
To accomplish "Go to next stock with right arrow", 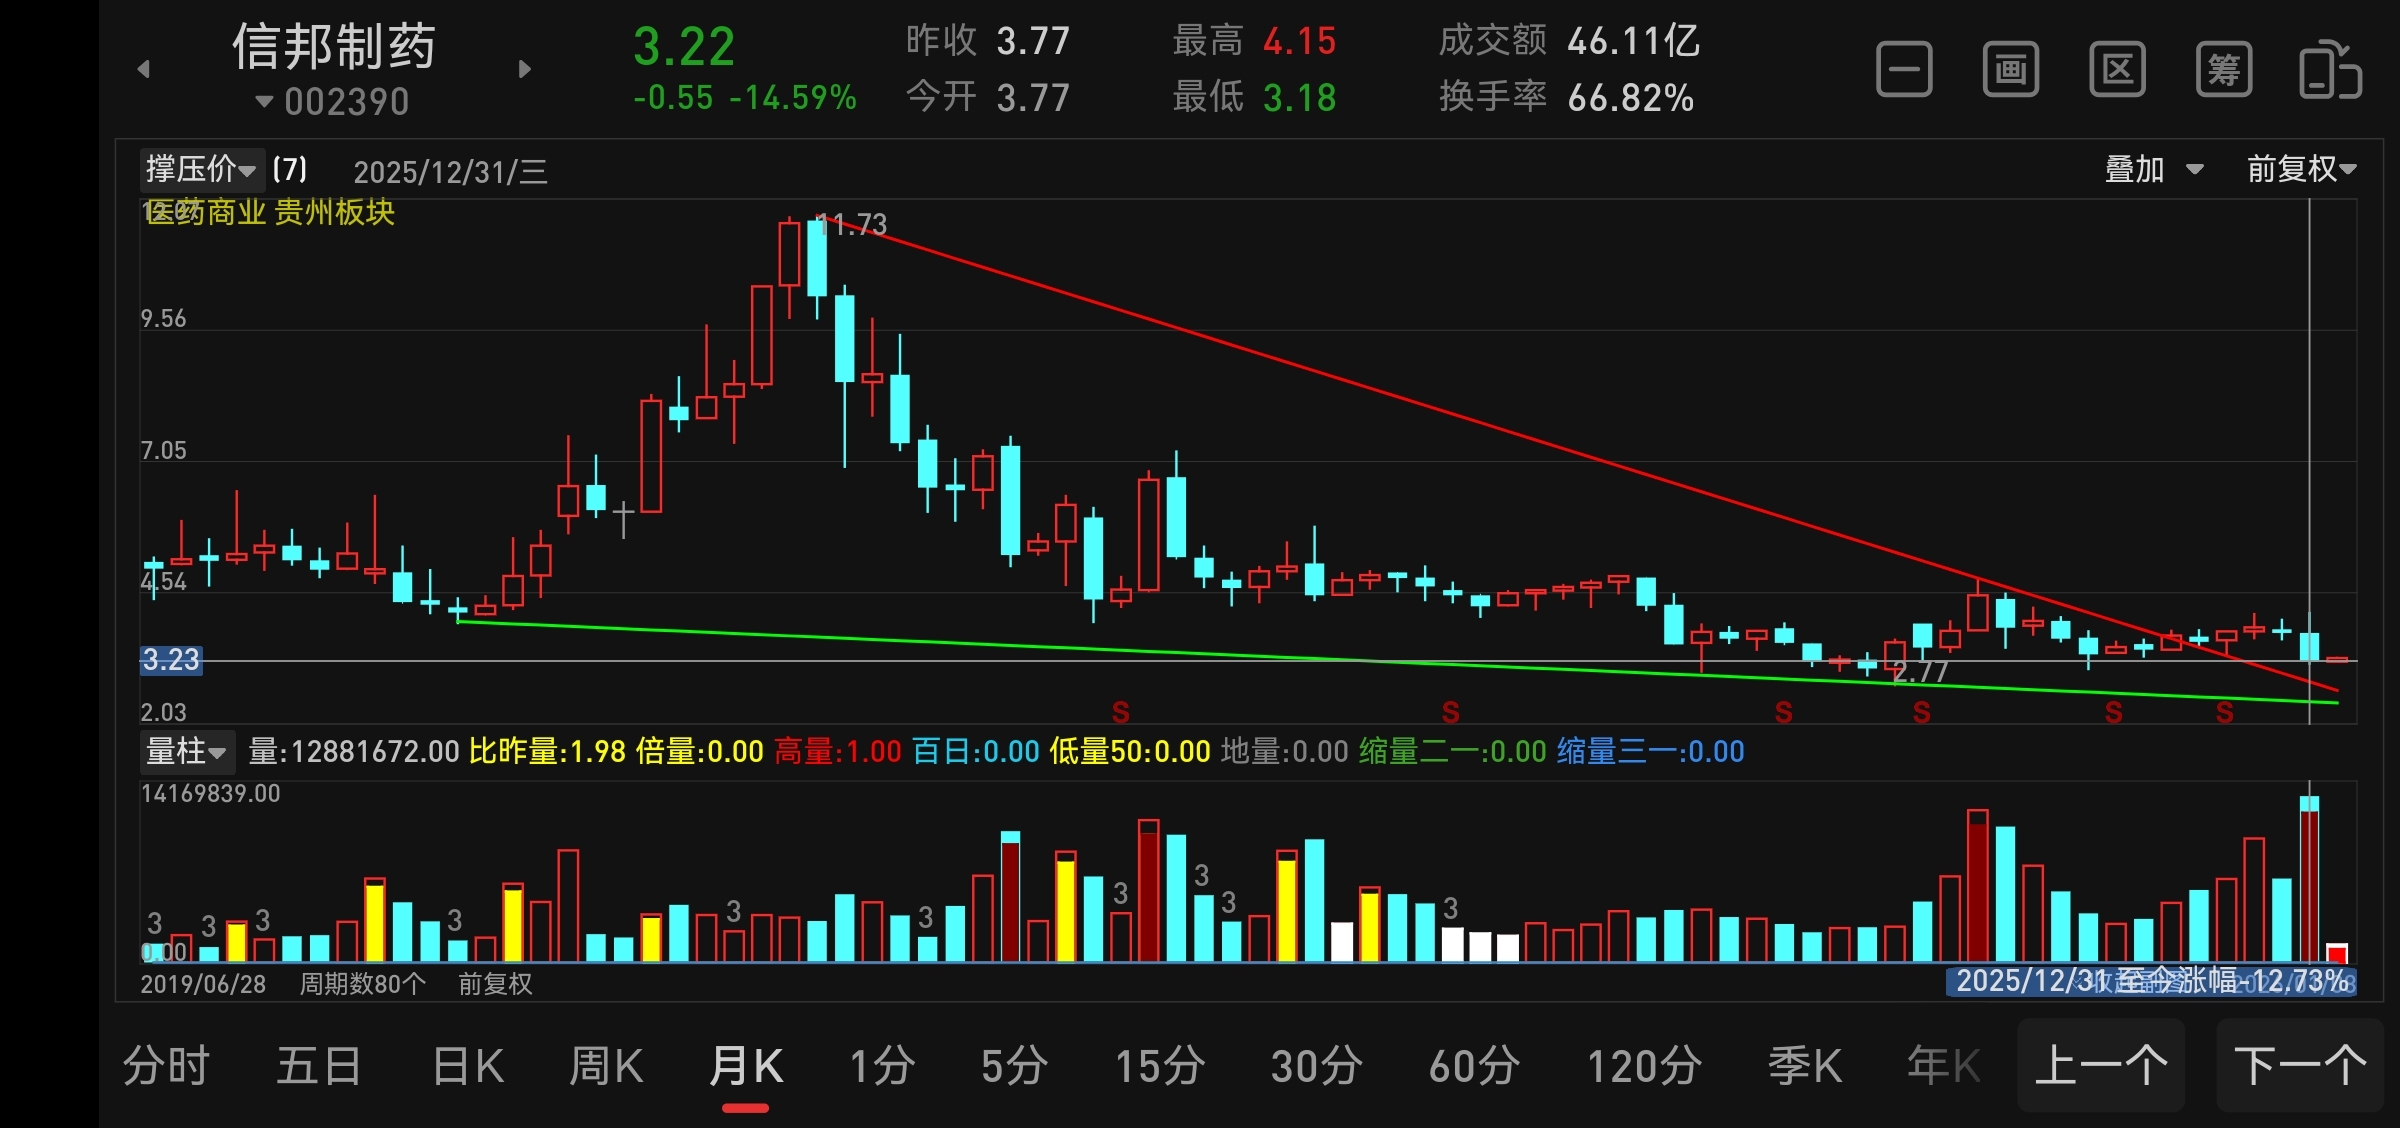I will click(x=524, y=69).
